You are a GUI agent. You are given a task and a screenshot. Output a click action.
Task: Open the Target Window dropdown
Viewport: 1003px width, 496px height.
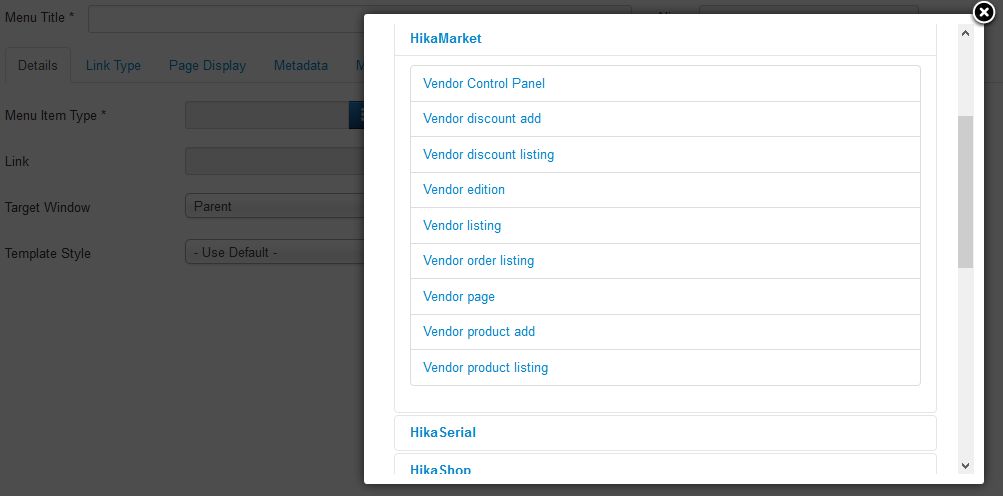(x=274, y=206)
